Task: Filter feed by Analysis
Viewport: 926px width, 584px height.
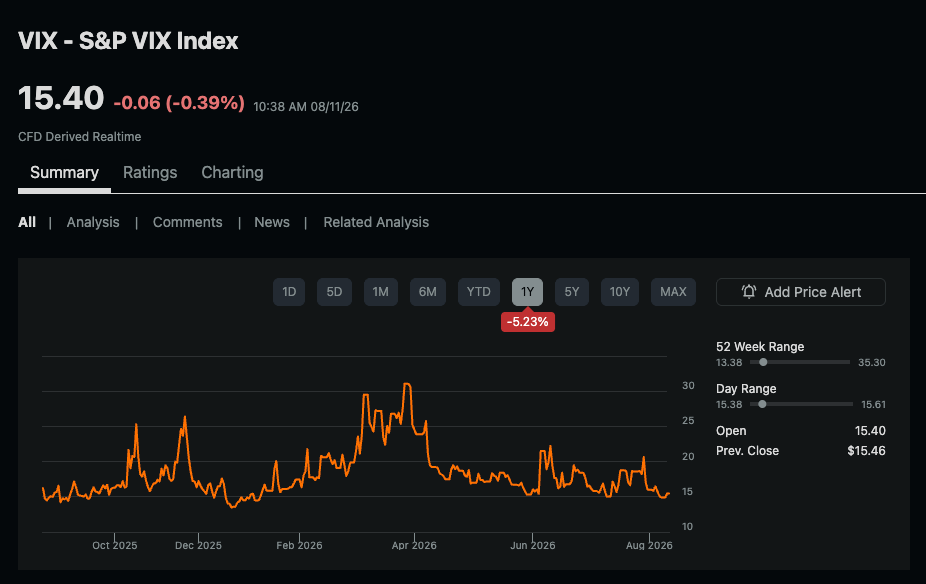Action: tap(93, 222)
